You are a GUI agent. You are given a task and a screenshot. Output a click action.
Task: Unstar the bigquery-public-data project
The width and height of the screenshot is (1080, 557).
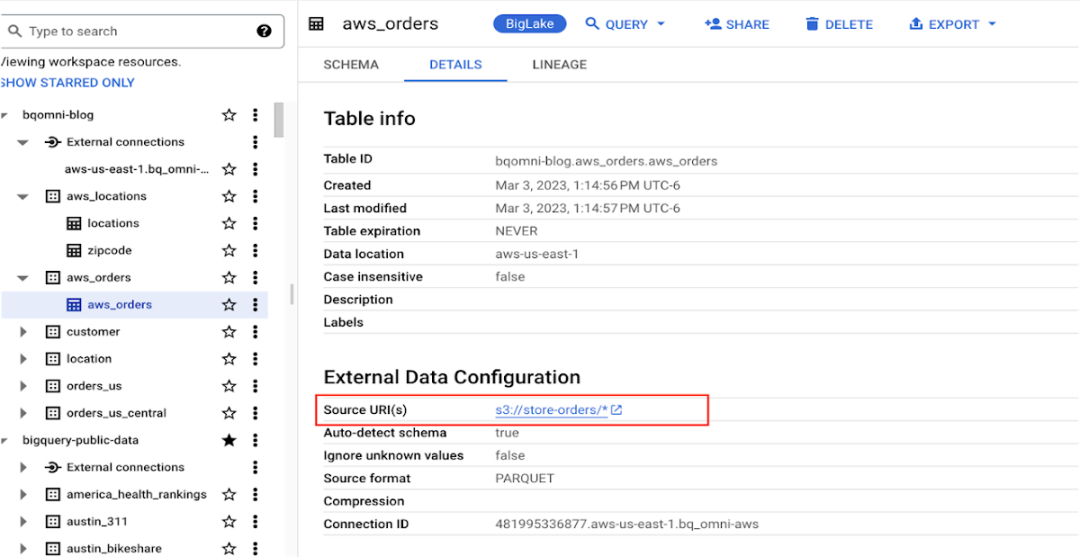229,440
